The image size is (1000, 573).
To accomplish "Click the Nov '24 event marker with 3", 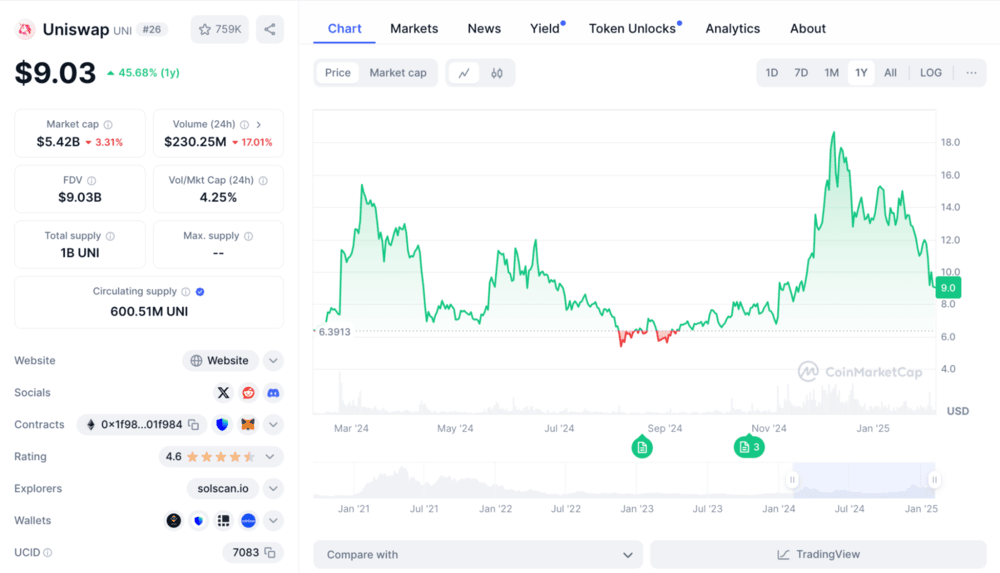I will coord(748,447).
